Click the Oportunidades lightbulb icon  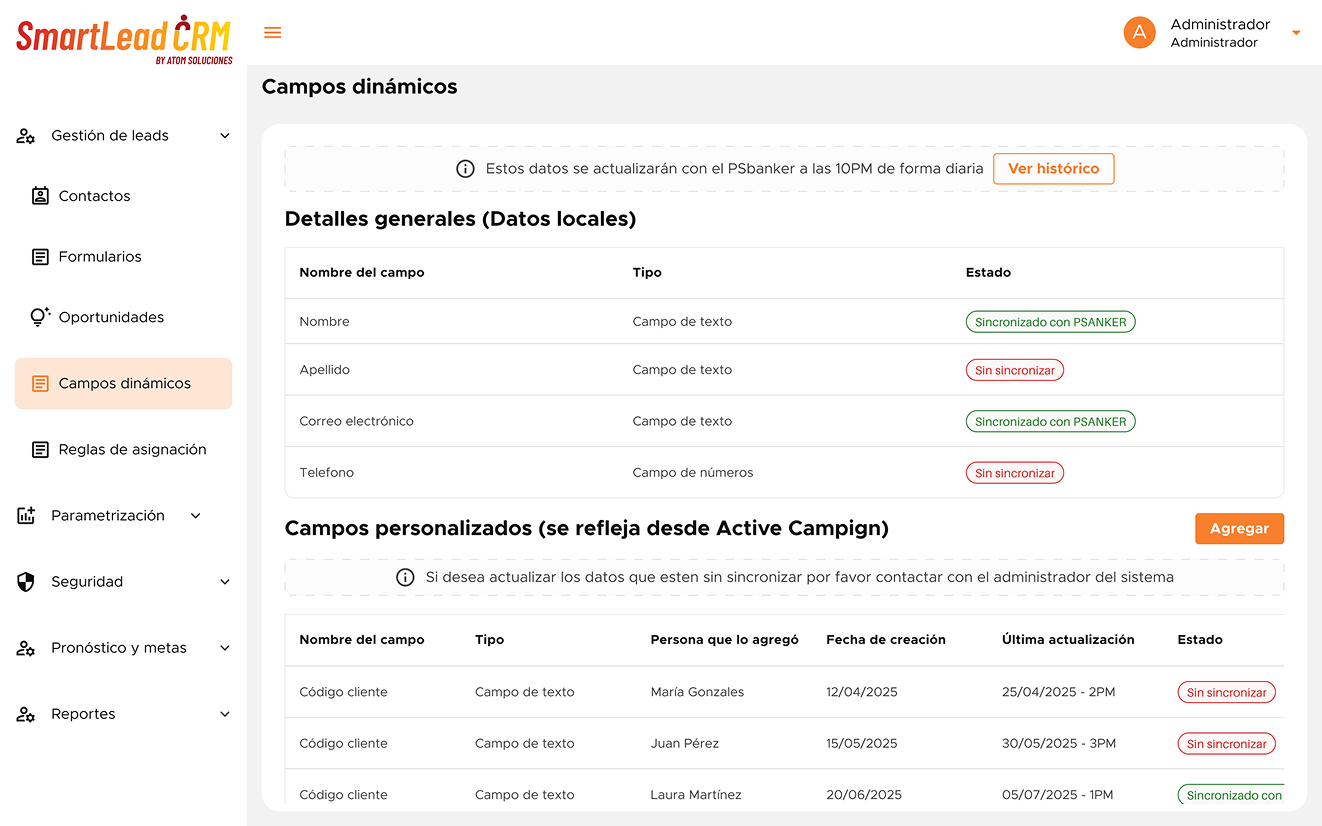coord(40,317)
